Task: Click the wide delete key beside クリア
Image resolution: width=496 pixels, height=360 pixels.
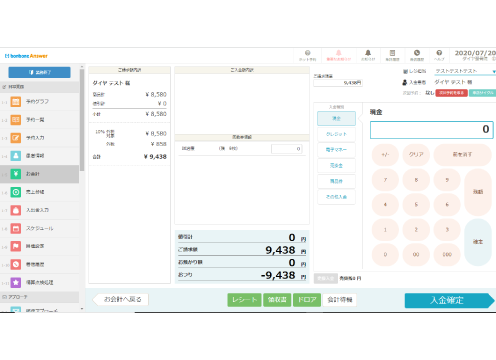Action: (x=462, y=155)
